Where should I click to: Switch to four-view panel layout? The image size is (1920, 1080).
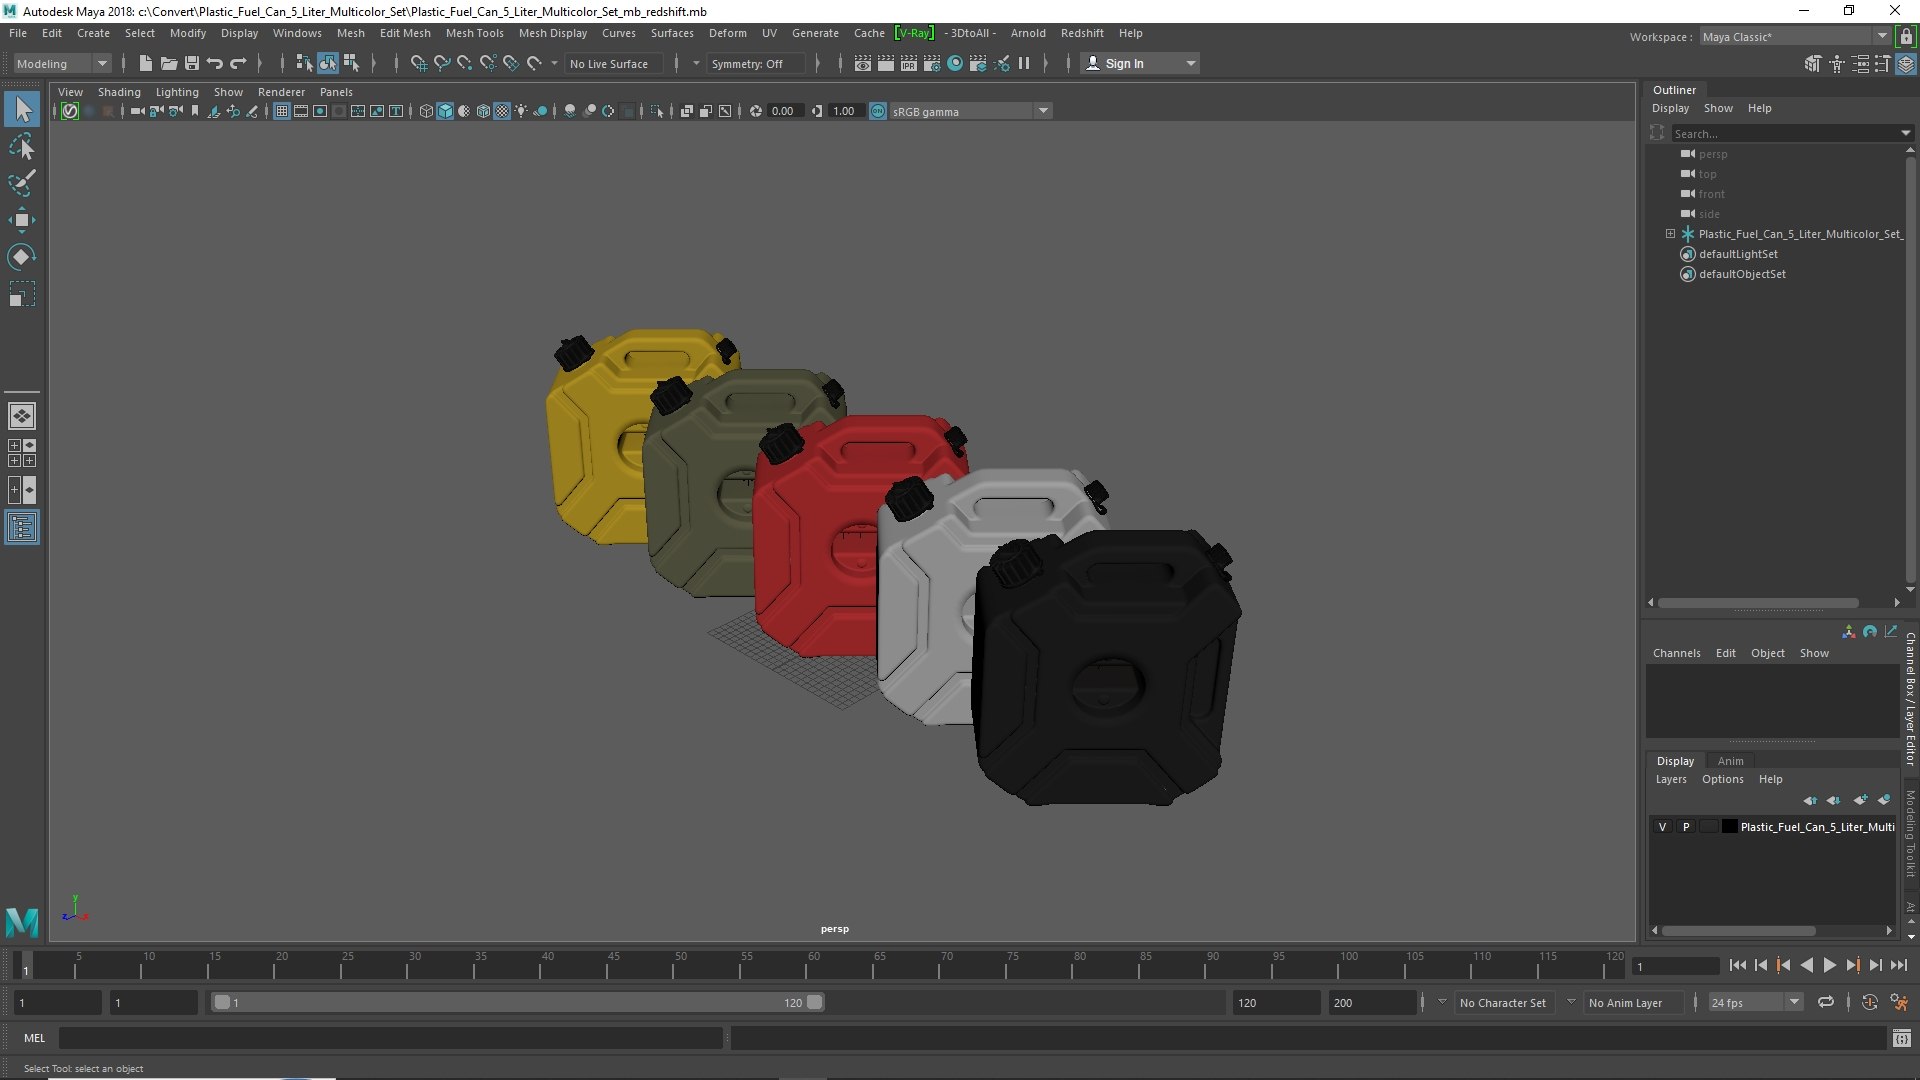point(22,453)
